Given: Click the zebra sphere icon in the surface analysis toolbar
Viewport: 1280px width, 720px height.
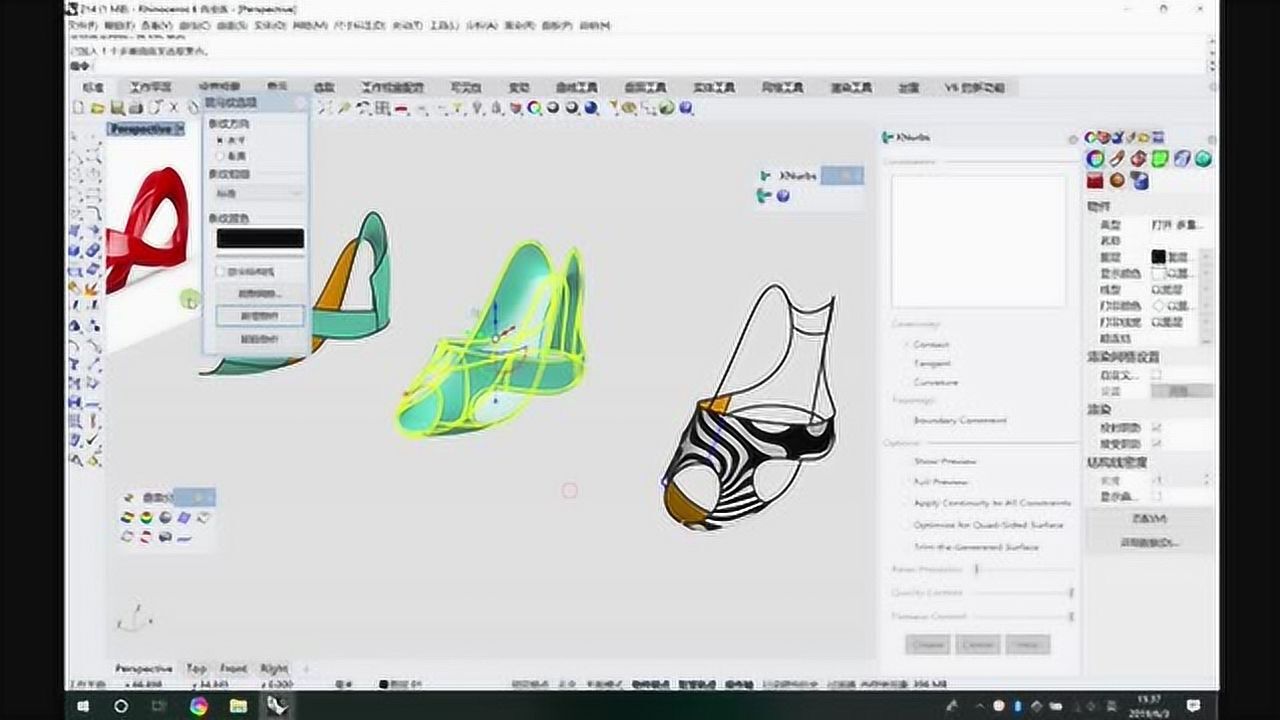Looking at the screenshot, I should coord(165,518).
